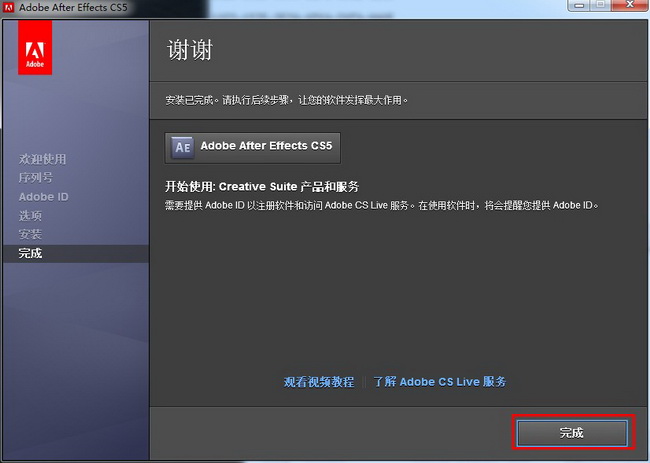Click the Adobe icon in the title bar
This screenshot has width=650, height=463.
8,7
